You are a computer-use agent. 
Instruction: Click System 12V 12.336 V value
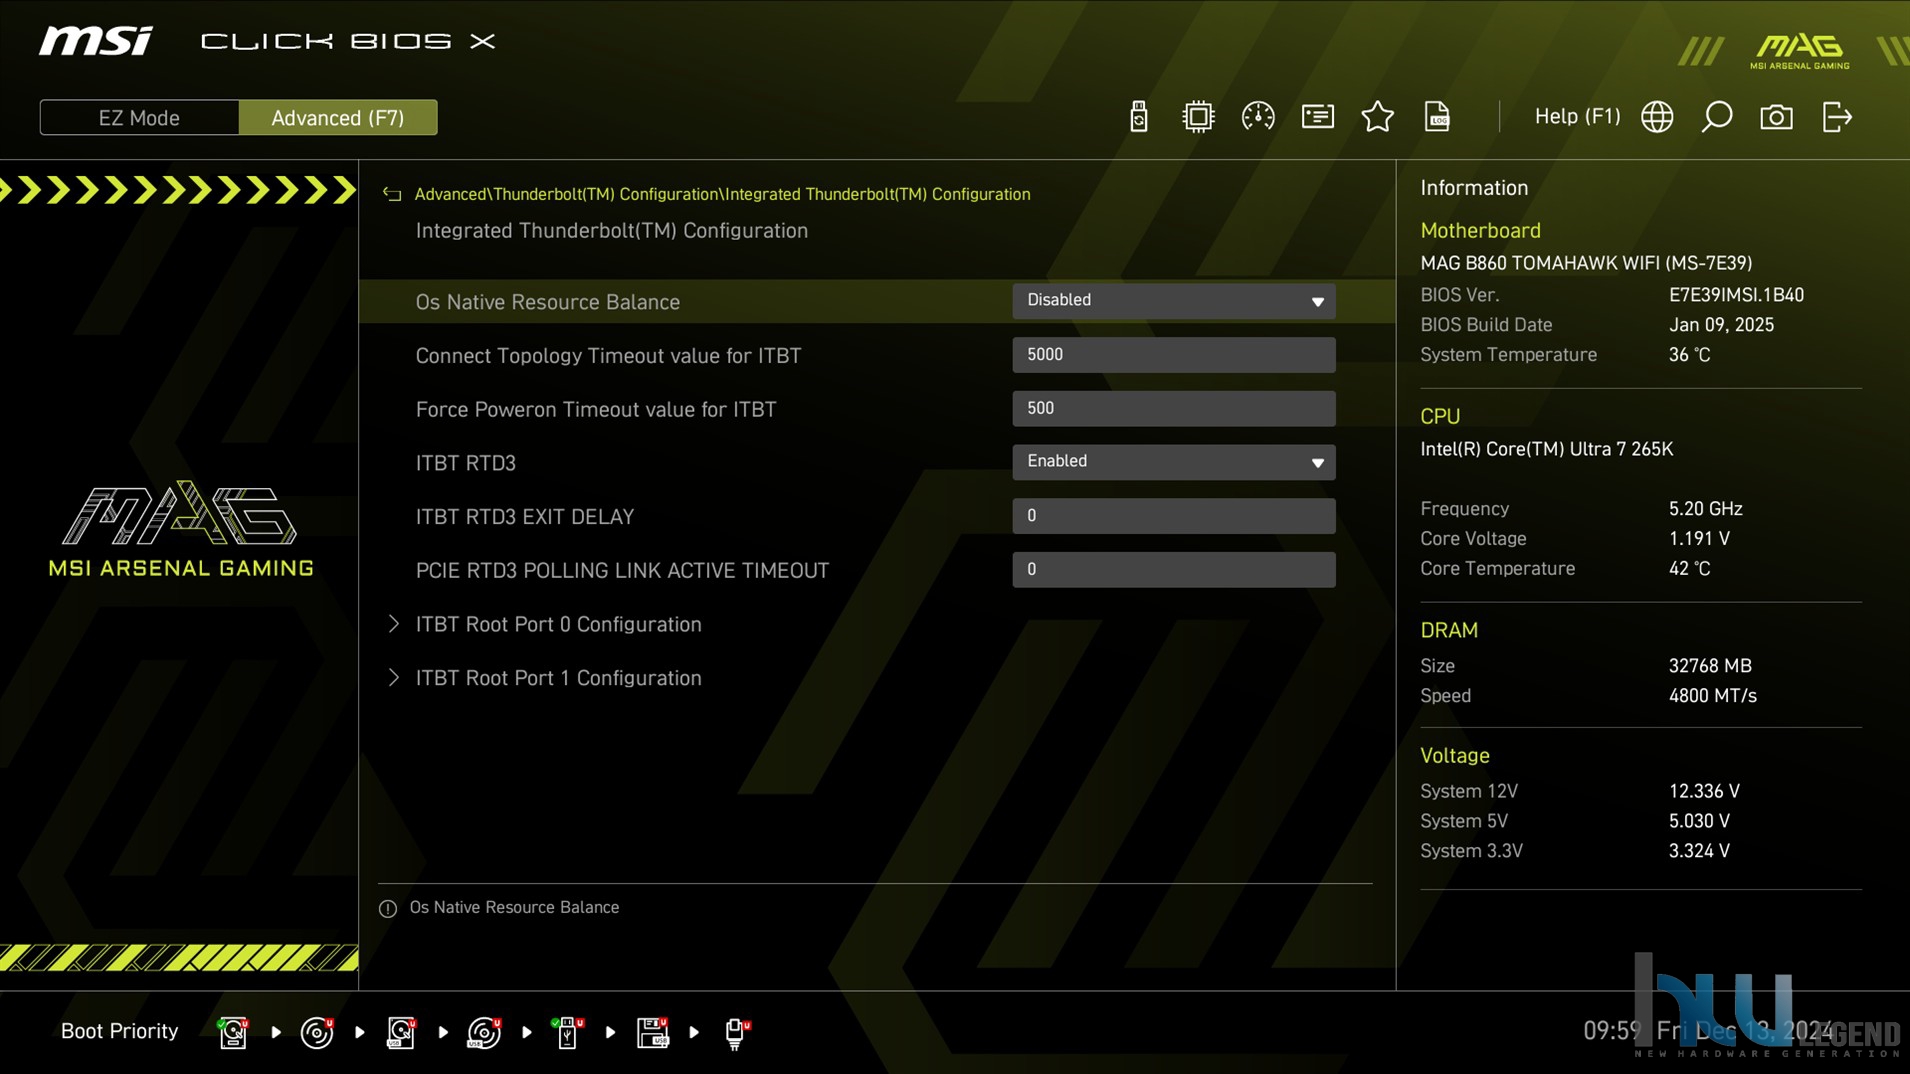point(1704,791)
